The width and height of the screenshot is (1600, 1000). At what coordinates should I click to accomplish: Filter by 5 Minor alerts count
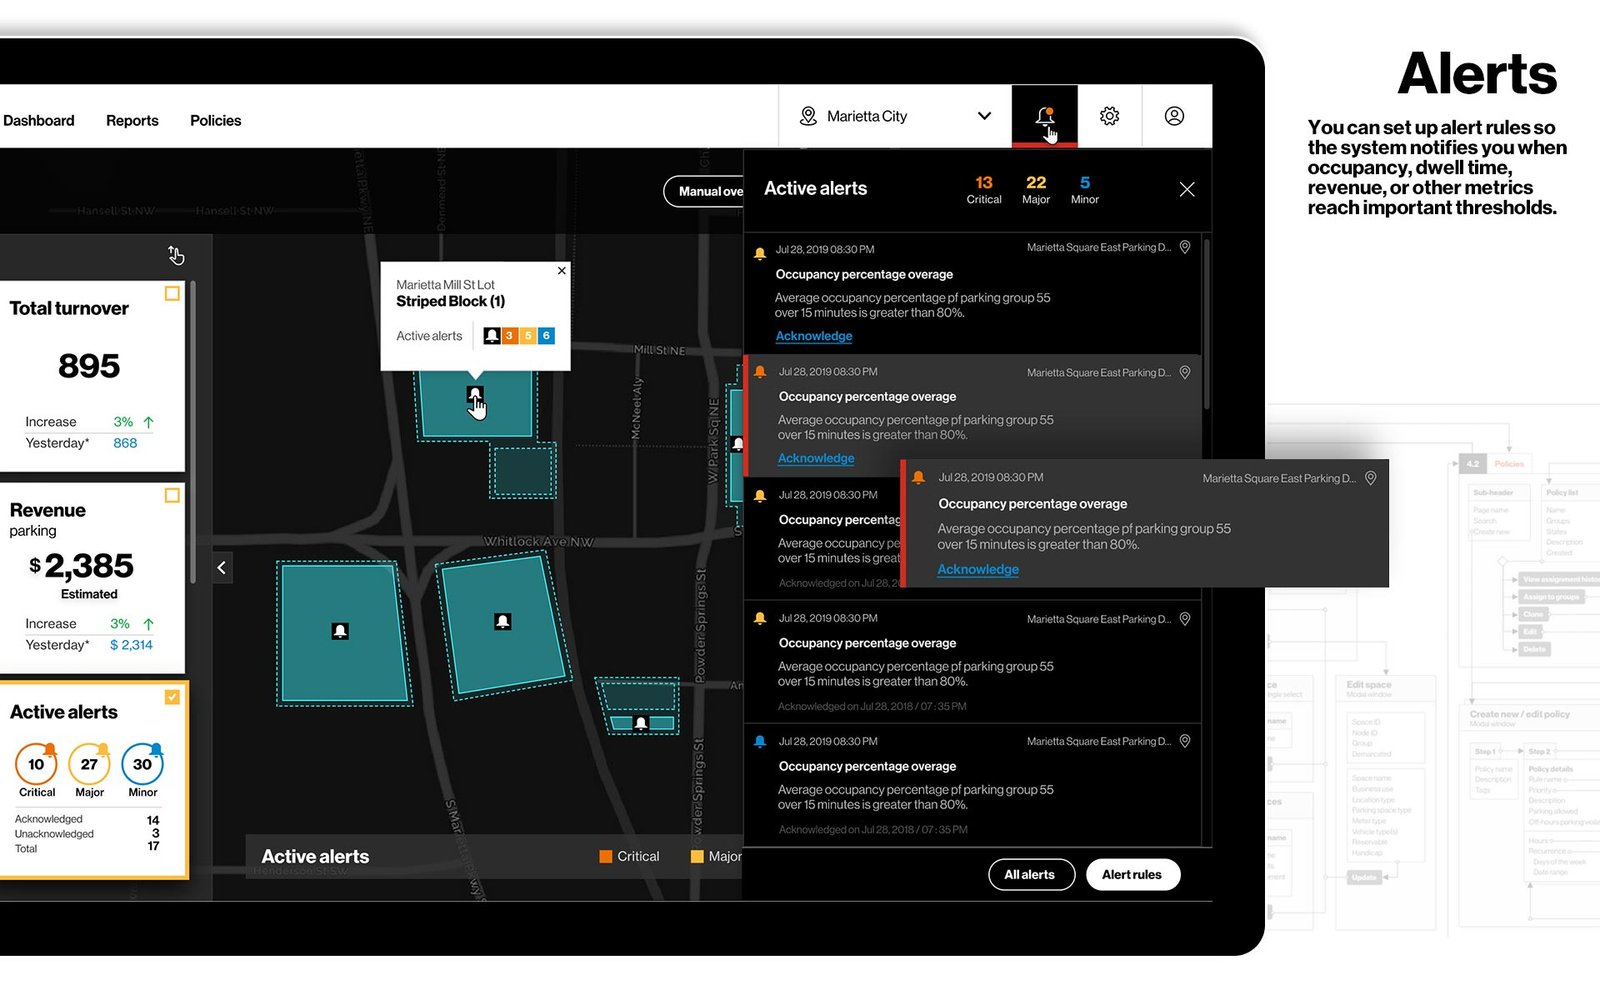1085,189
